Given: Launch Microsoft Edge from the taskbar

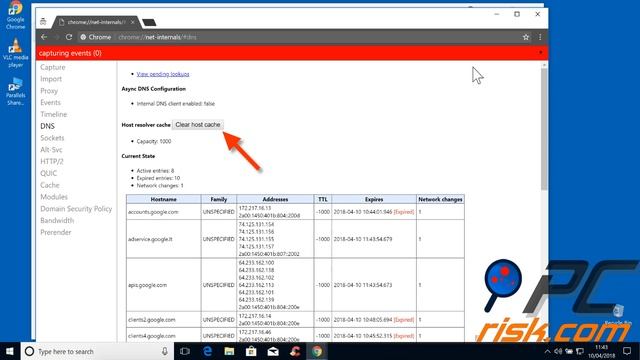Looking at the screenshot, I should pyautogui.click(x=207, y=351).
